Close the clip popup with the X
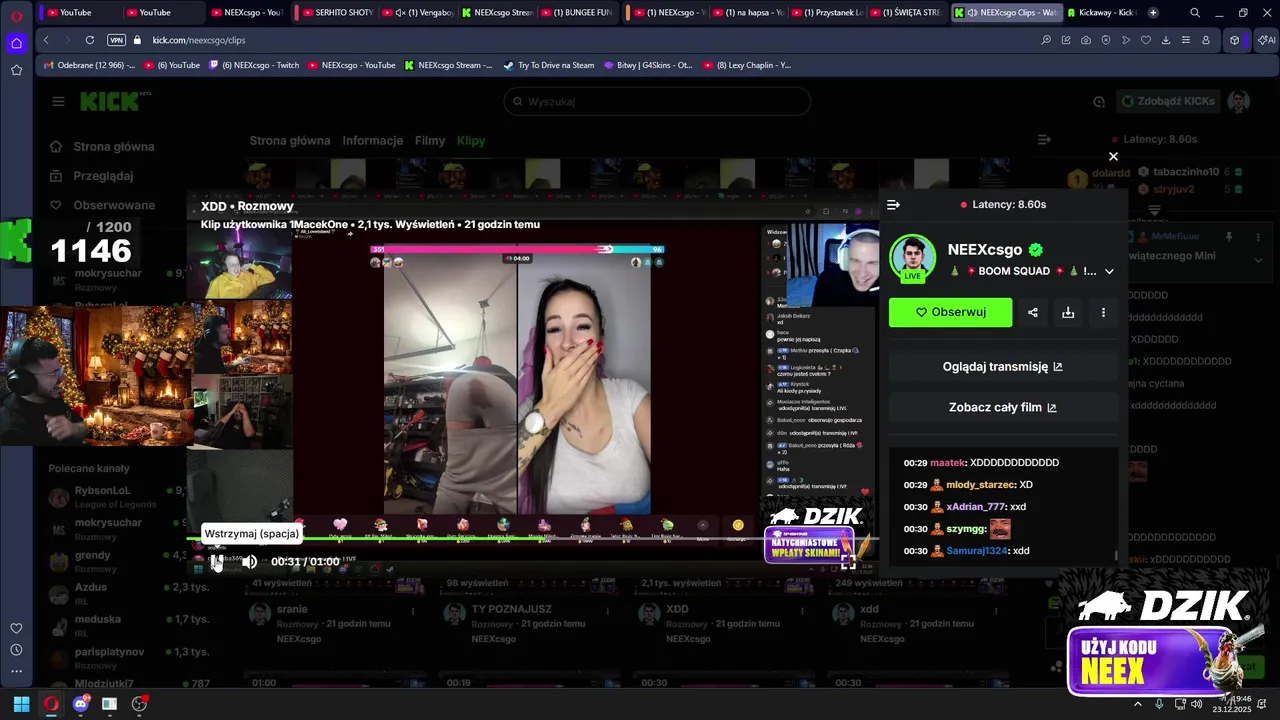Screen dimensions: 1280x720 point(1113,156)
